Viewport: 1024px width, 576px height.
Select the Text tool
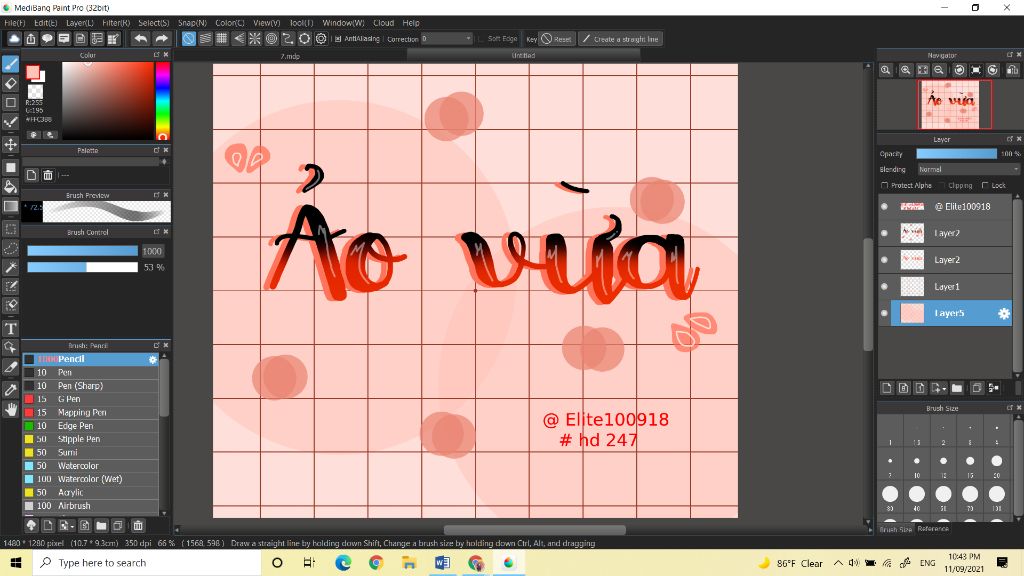(x=10, y=328)
